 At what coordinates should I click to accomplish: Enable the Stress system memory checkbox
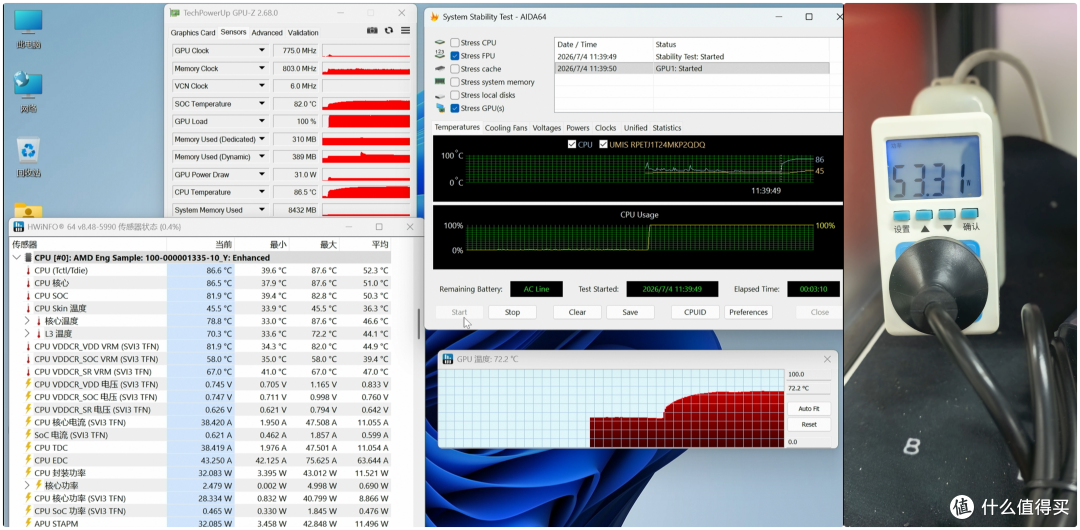click(455, 82)
